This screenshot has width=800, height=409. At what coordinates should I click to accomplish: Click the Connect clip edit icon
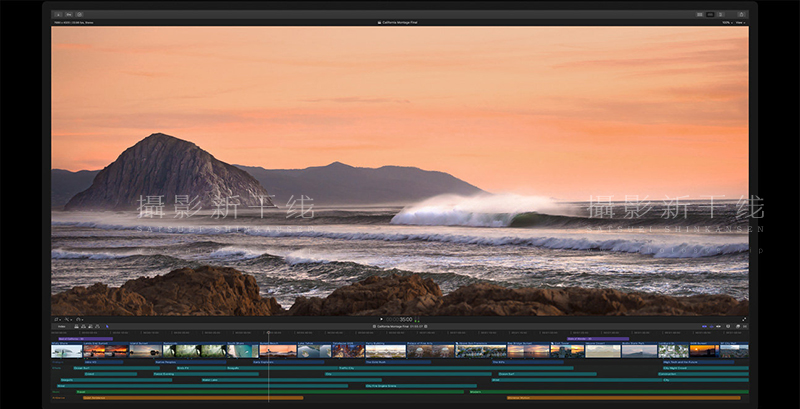pos(76,326)
